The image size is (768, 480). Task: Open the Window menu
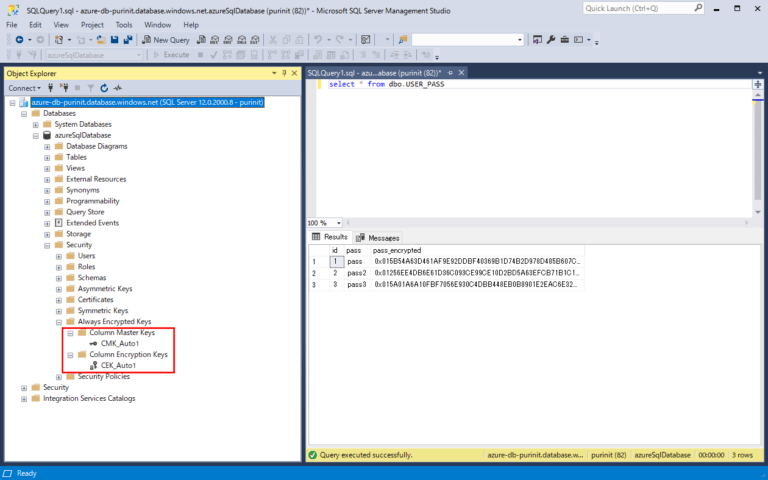pyautogui.click(x=157, y=24)
